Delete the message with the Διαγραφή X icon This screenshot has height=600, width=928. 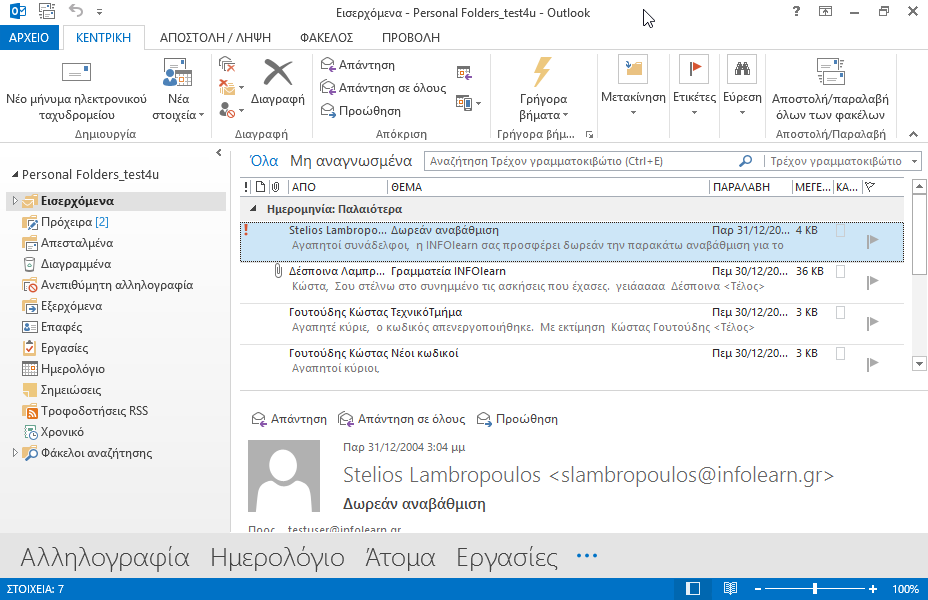278,73
